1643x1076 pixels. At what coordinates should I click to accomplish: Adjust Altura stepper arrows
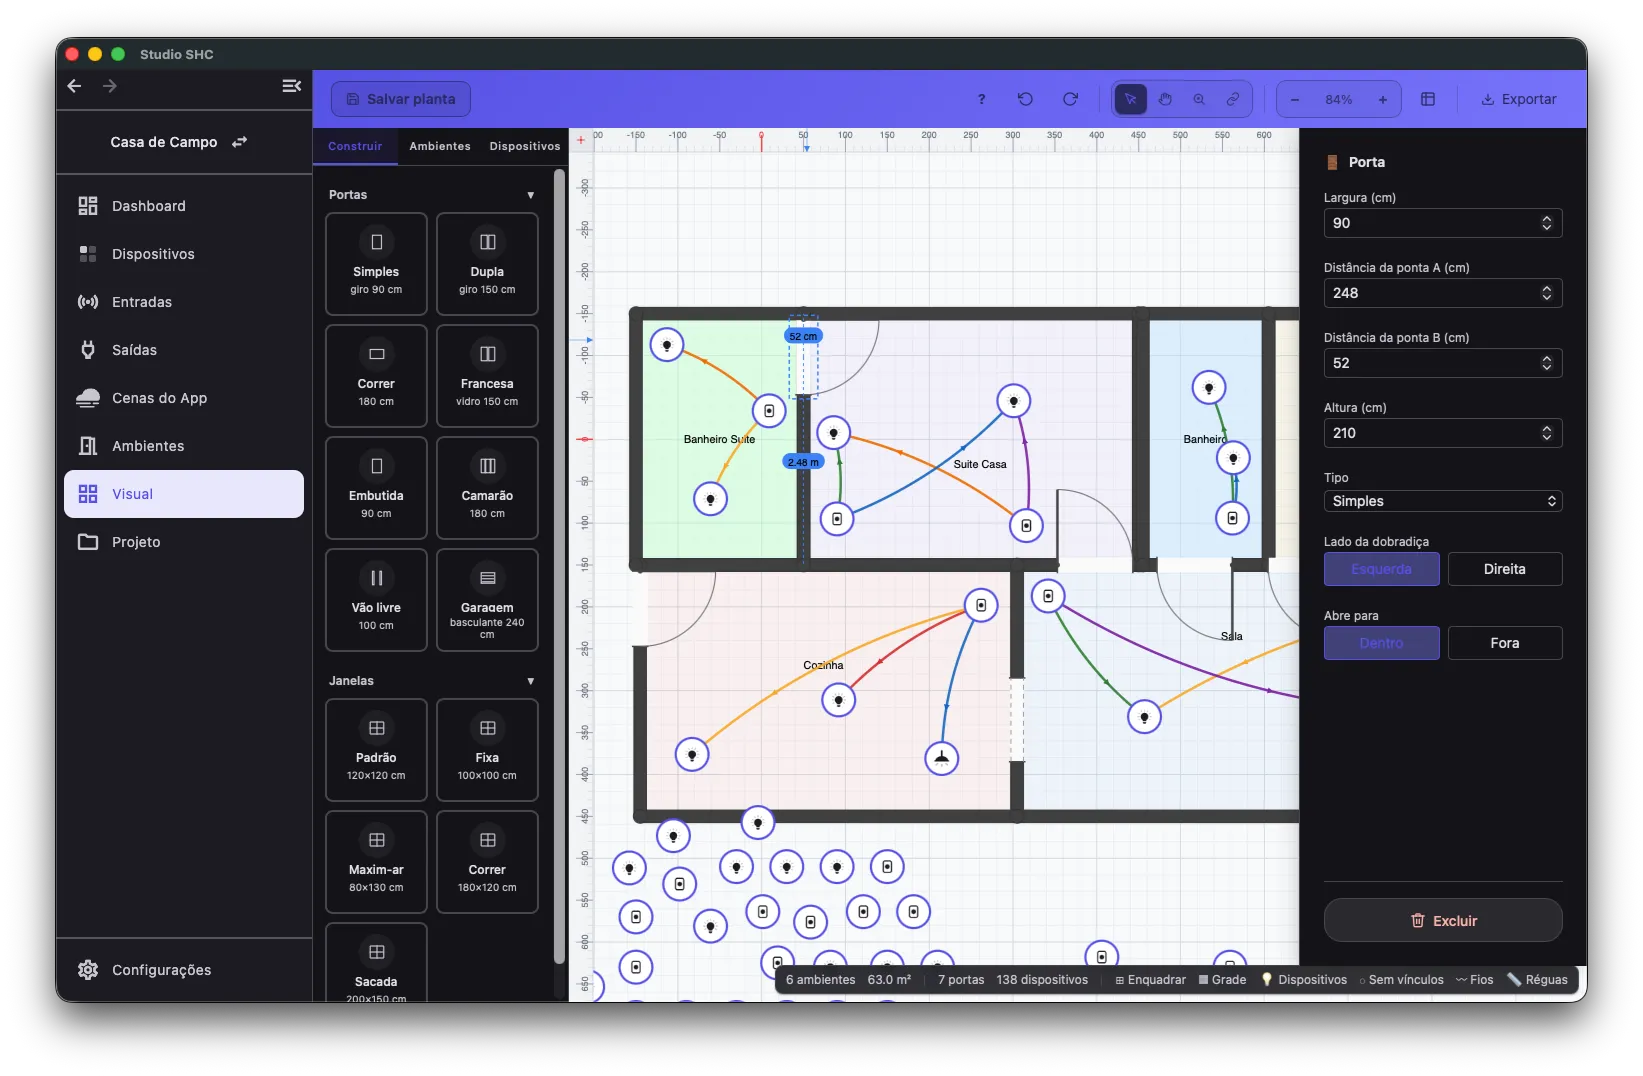click(1547, 433)
